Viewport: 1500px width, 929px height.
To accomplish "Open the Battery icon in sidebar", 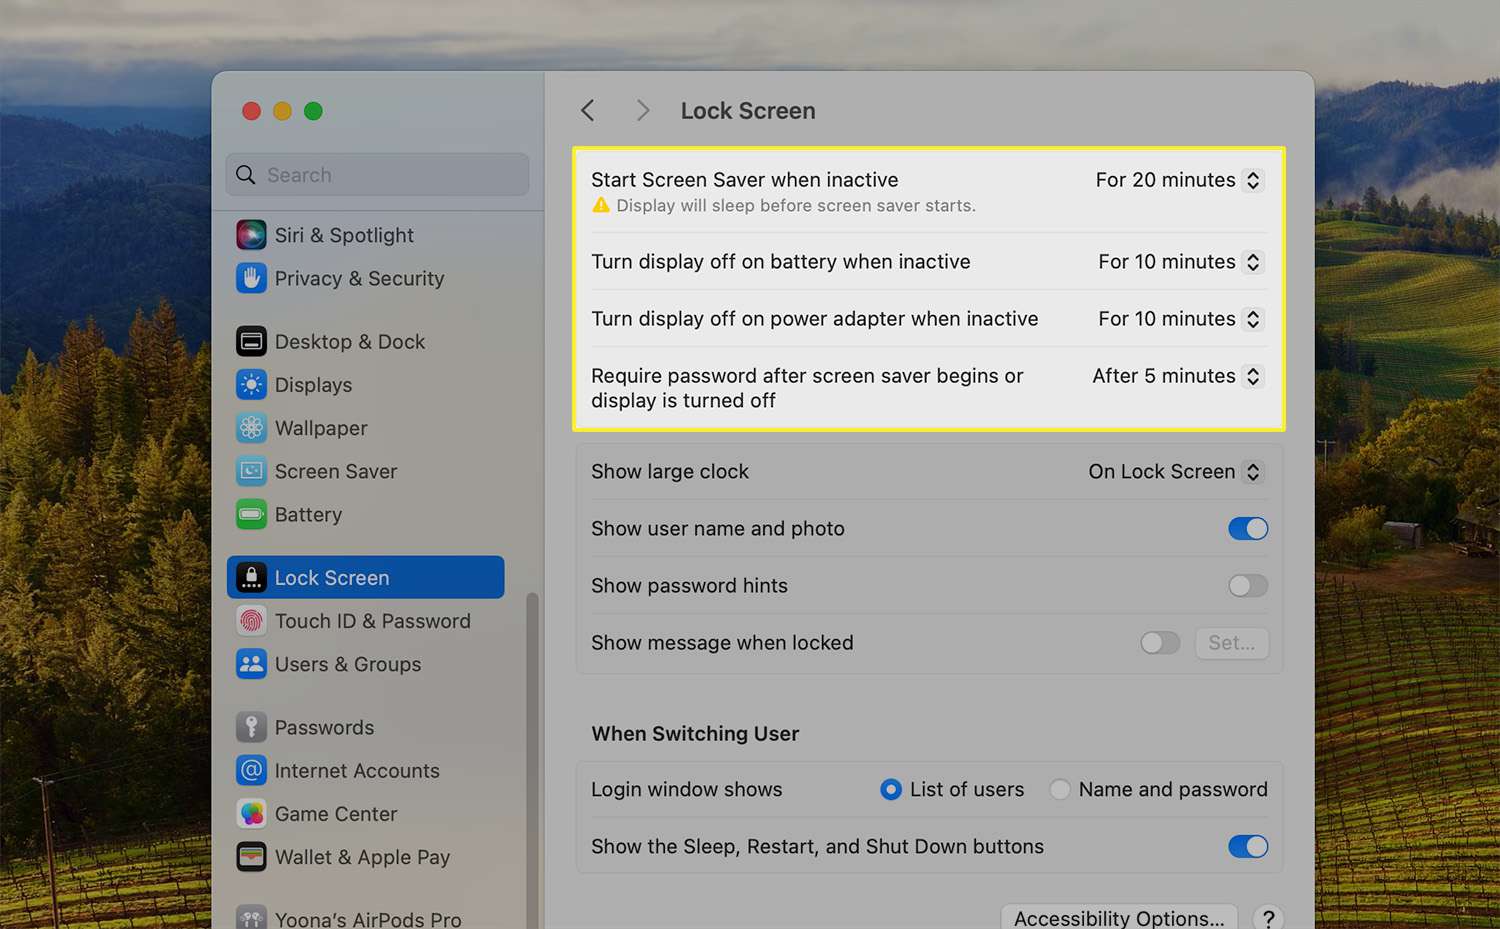I will [x=251, y=515].
